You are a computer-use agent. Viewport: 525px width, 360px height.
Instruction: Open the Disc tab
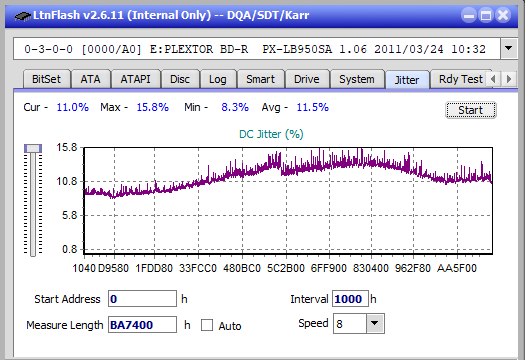point(180,79)
